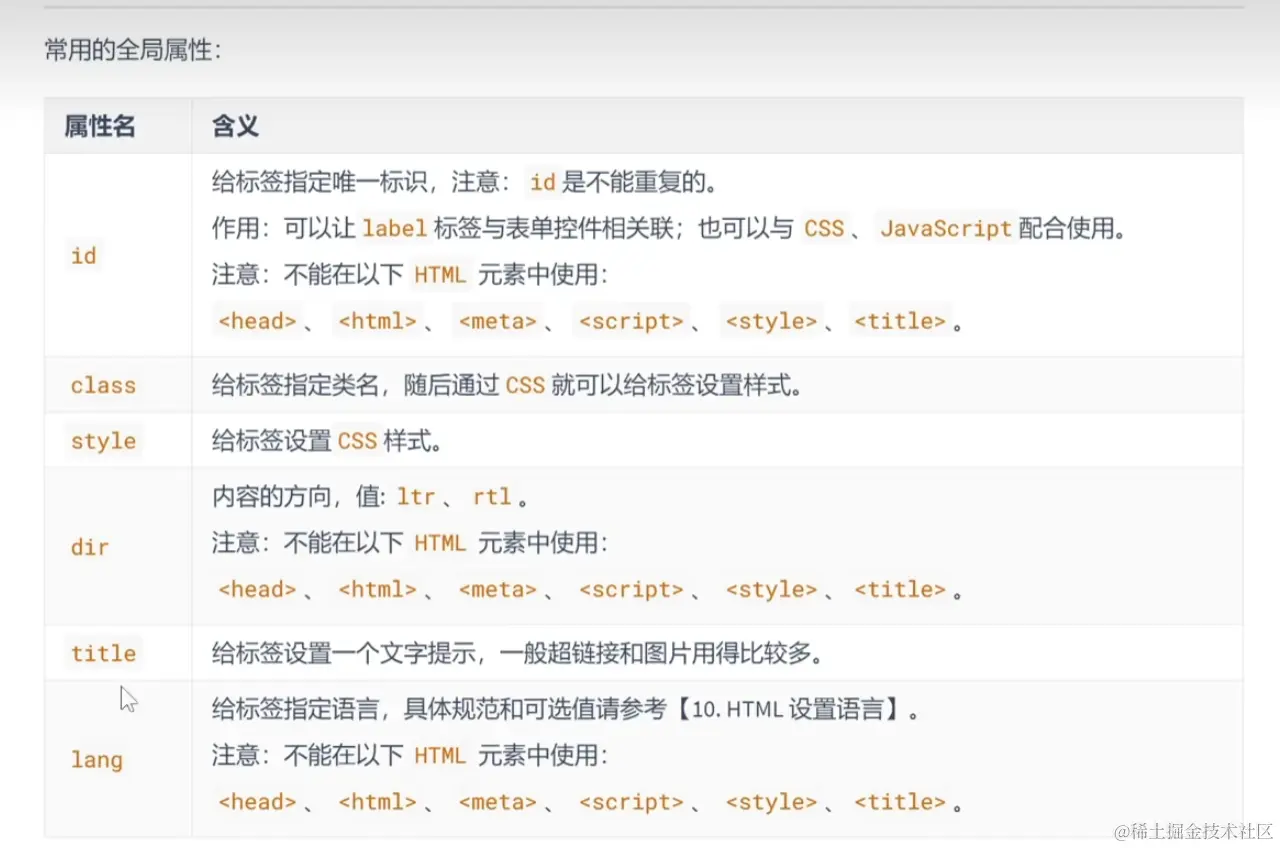This screenshot has height=848, width=1280.
Task: Click the heading '常用的全局属性:'
Action: point(132,50)
